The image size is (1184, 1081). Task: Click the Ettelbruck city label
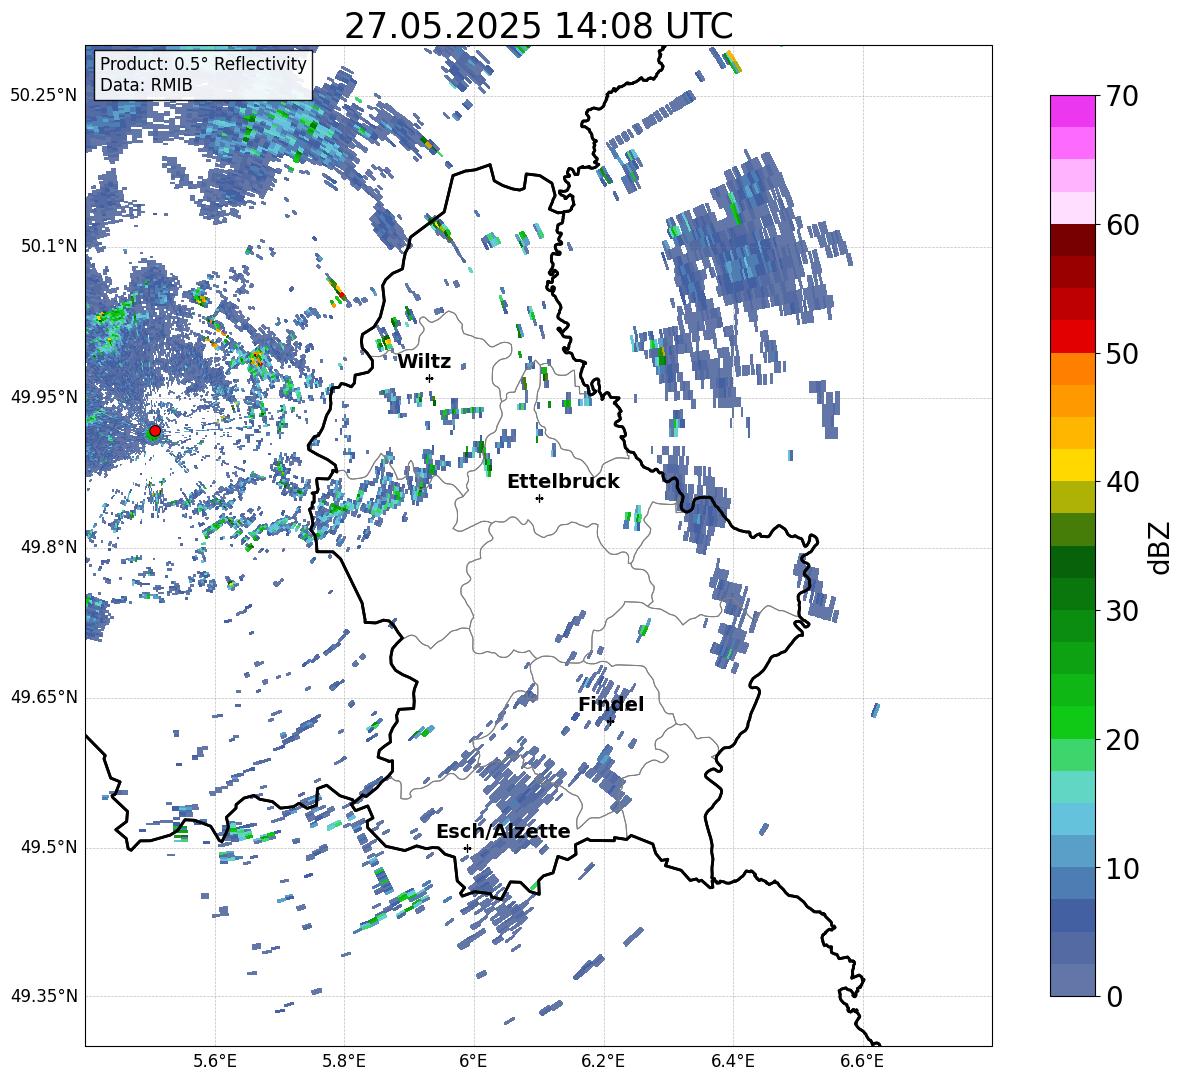[563, 482]
